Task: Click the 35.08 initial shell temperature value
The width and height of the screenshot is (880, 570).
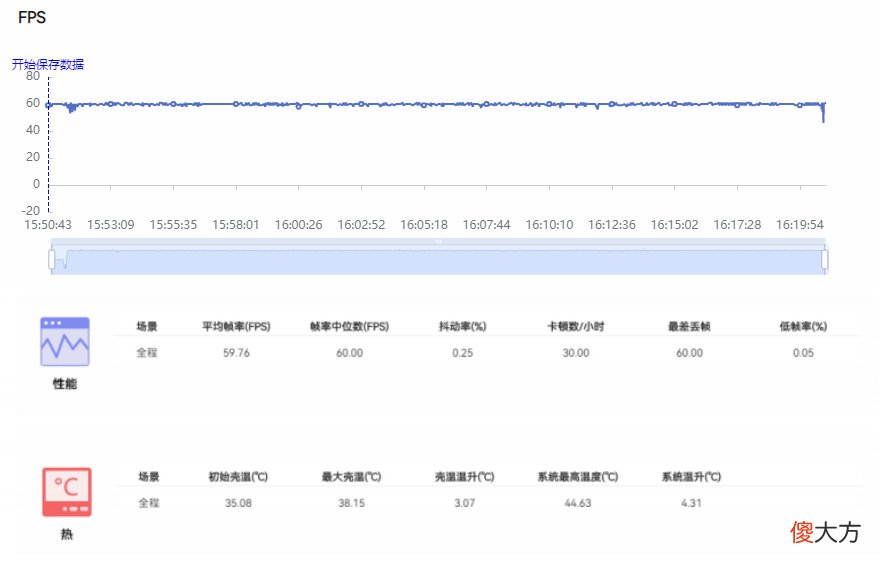Action: (238, 503)
